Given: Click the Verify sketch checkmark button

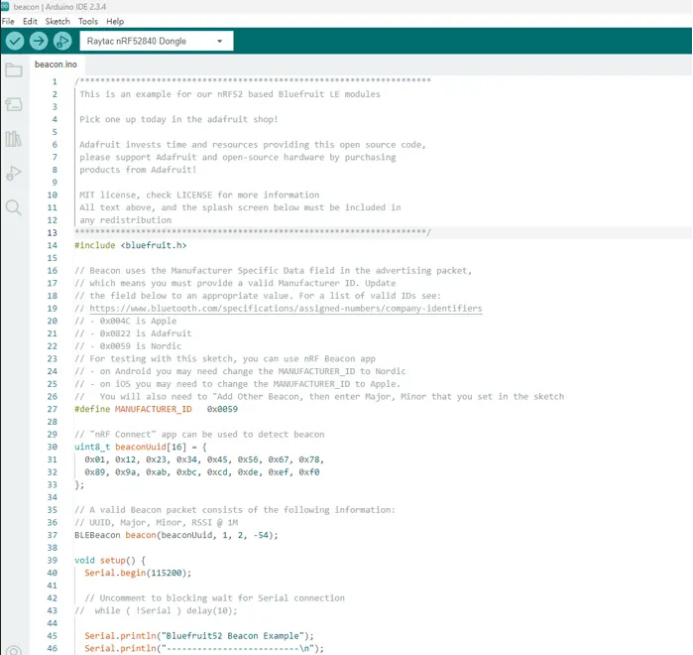Looking at the screenshot, I should coord(15,41).
